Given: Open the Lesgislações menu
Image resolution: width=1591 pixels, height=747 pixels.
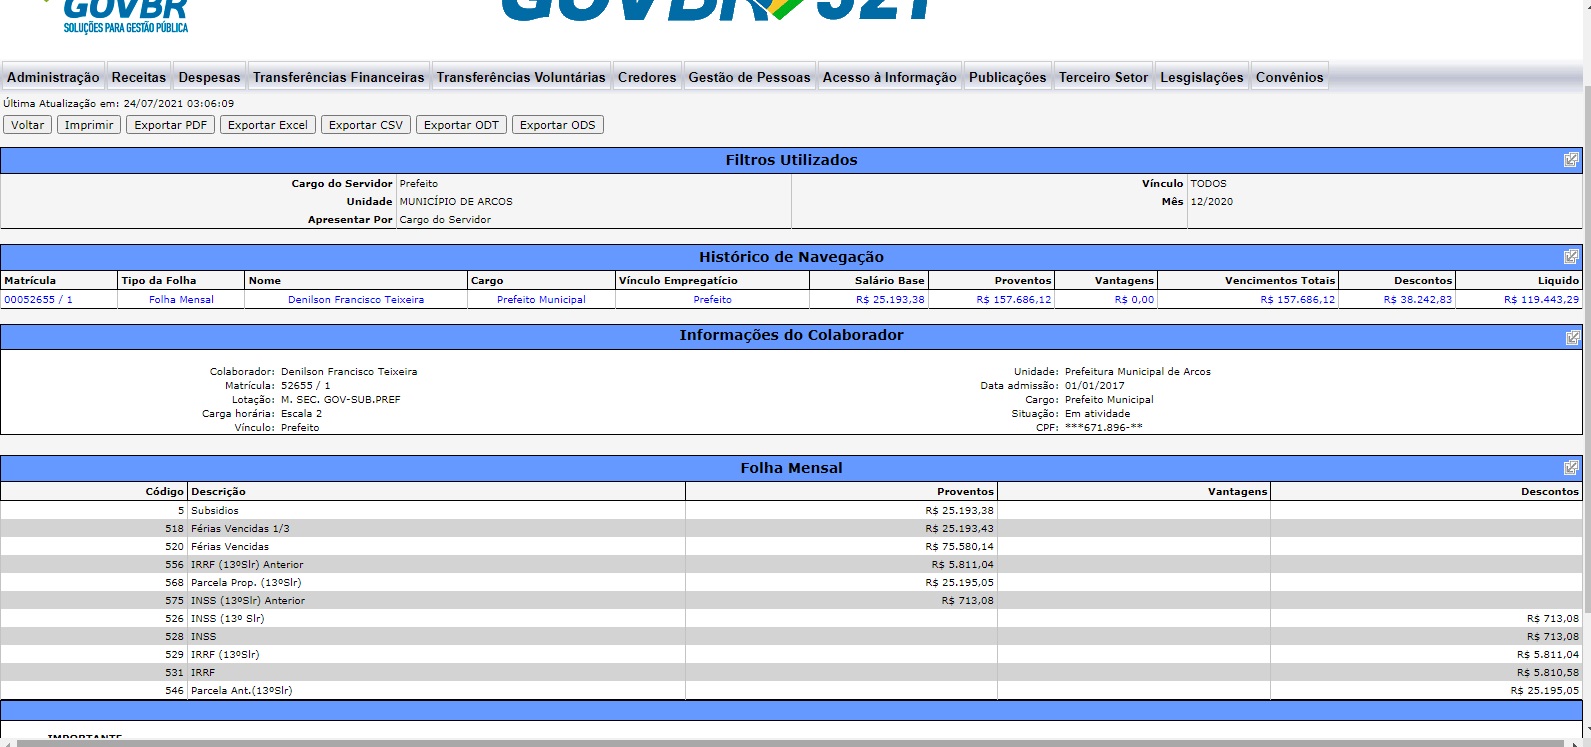Looking at the screenshot, I should (x=1202, y=77).
